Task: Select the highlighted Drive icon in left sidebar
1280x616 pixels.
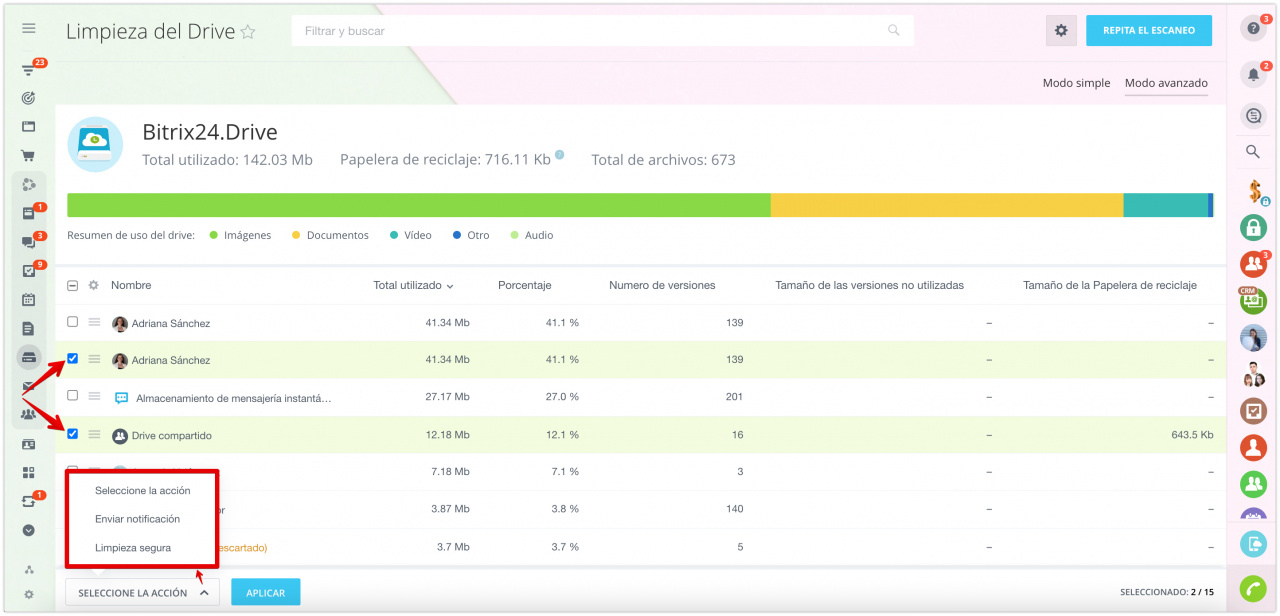Action: 29,357
